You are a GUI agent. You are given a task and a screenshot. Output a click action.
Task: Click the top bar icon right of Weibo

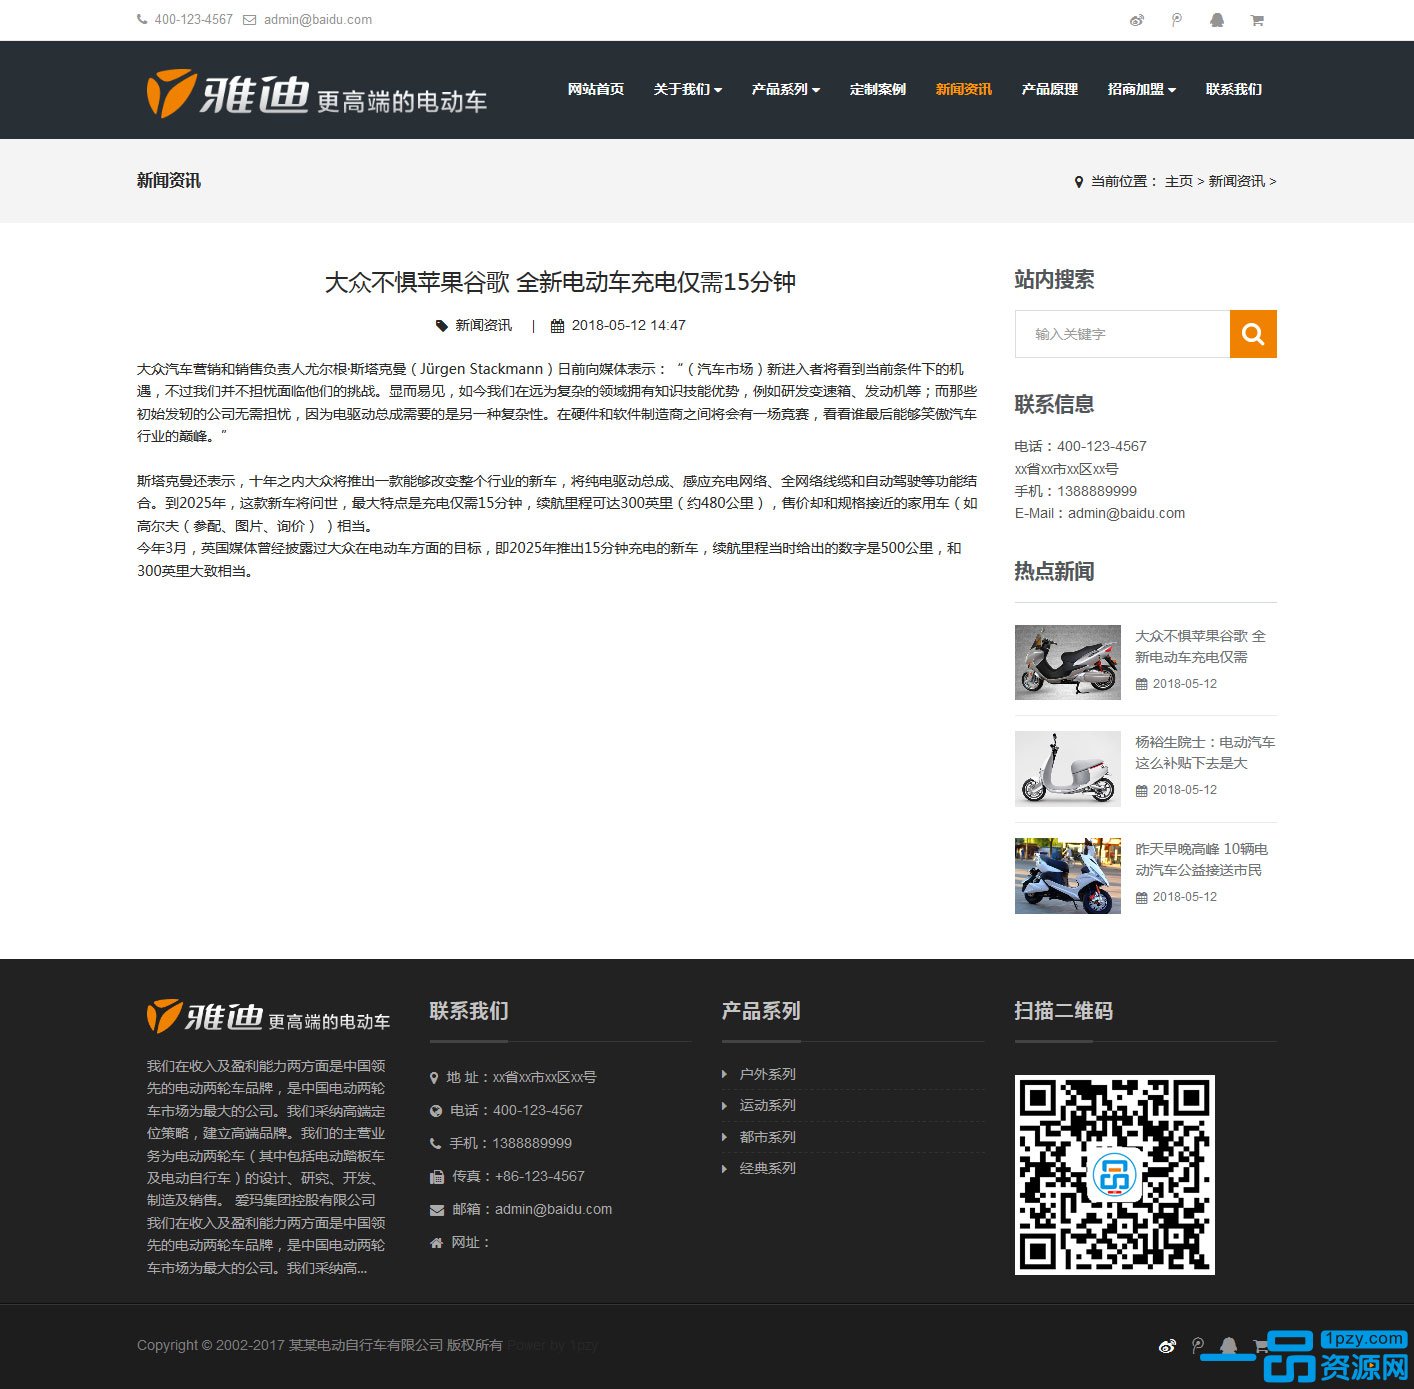tap(1177, 20)
